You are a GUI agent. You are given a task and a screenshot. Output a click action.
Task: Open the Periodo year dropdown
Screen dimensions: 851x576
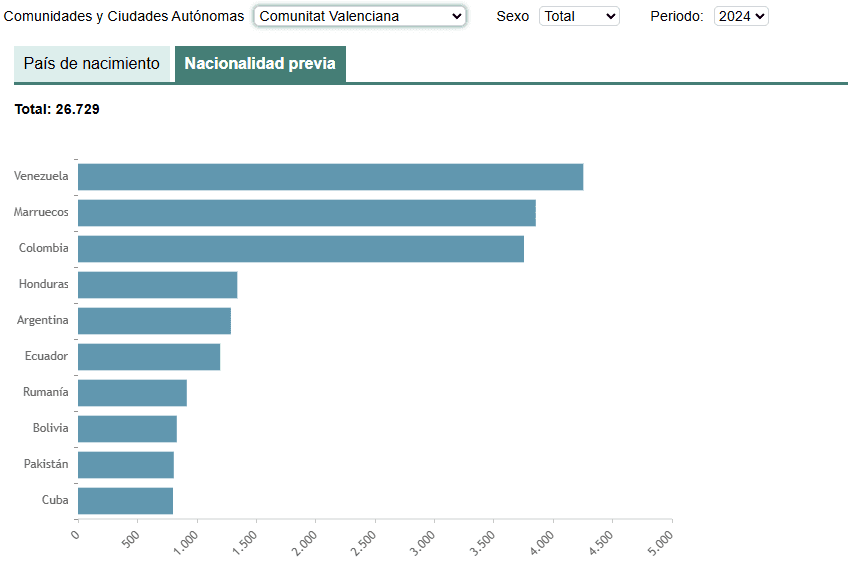pyautogui.click(x=741, y=16)
